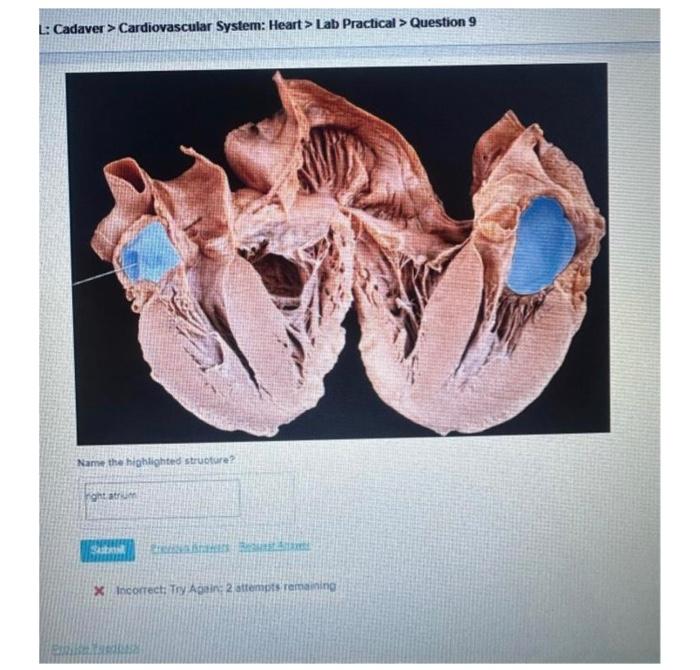
Task: Click the blue Submit button
Action: tap(107, 550)
